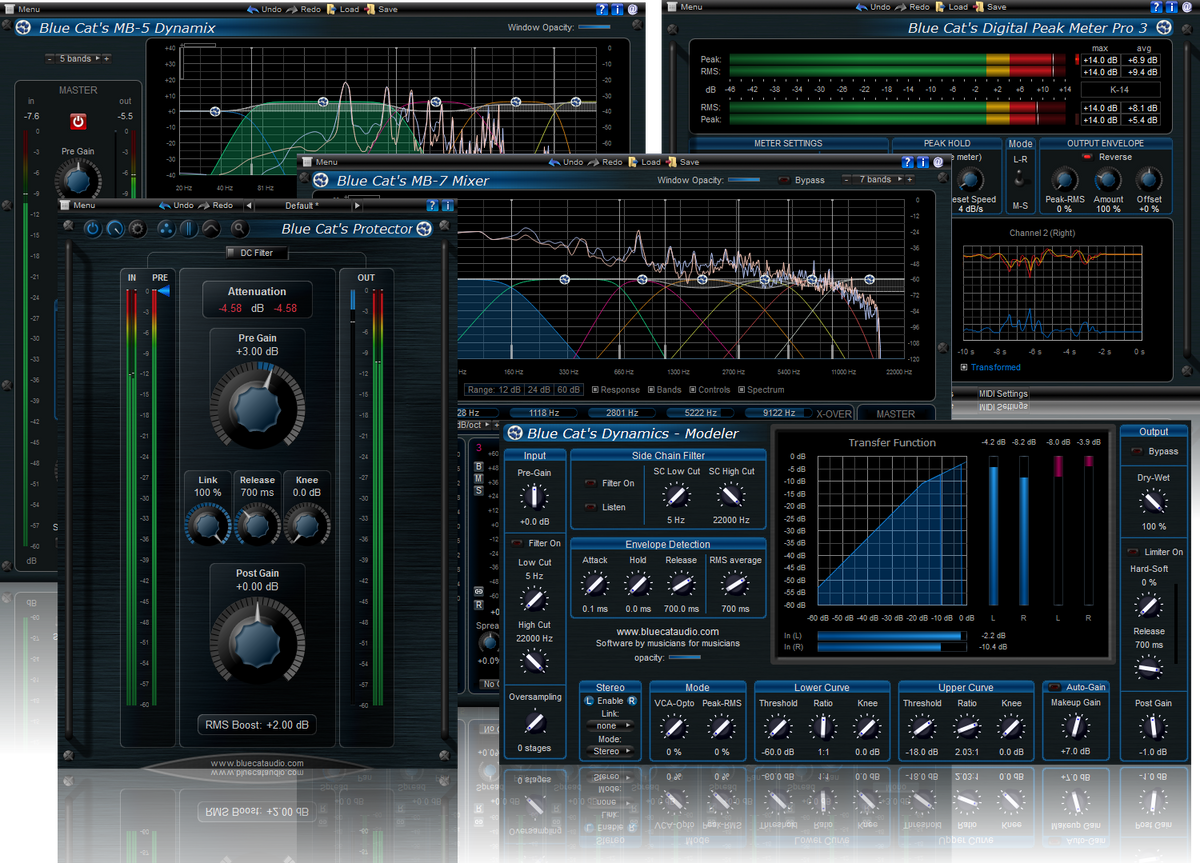The height and width of the screenshot is (863, 1200).
Task: Click the magnifier icon in Protector toolbar
Action: coord(239,229)
